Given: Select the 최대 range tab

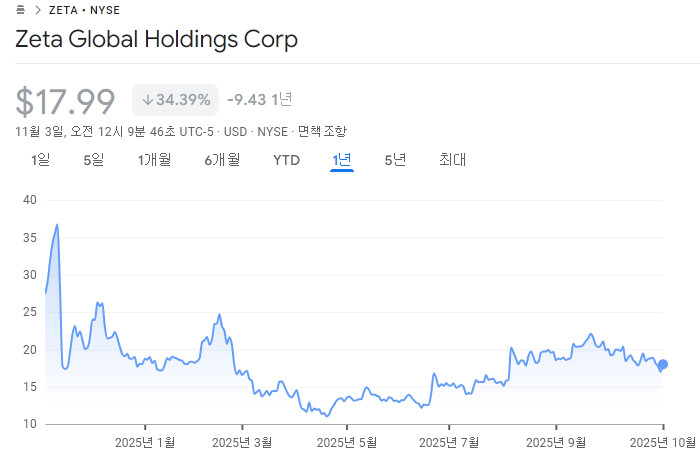Looking at the screenshot, I should pos(453,159).
